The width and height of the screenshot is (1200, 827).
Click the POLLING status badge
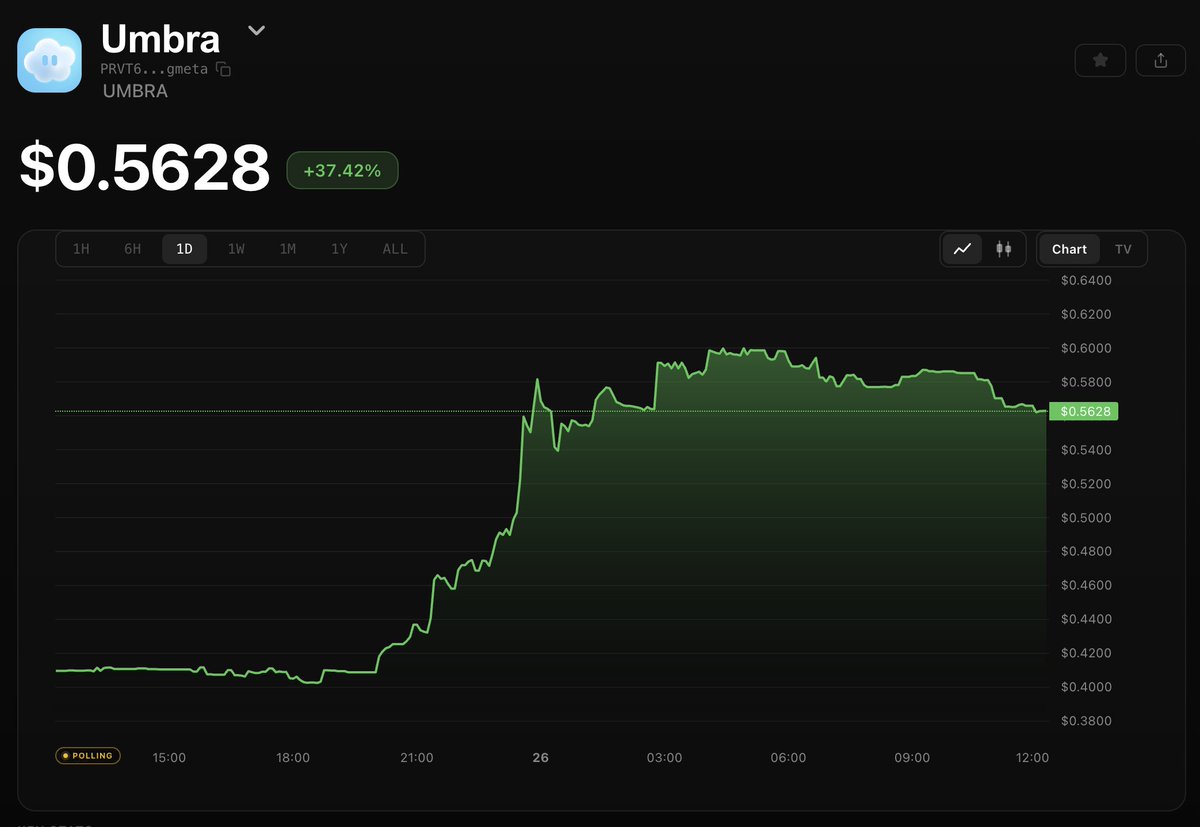[88, 756]
